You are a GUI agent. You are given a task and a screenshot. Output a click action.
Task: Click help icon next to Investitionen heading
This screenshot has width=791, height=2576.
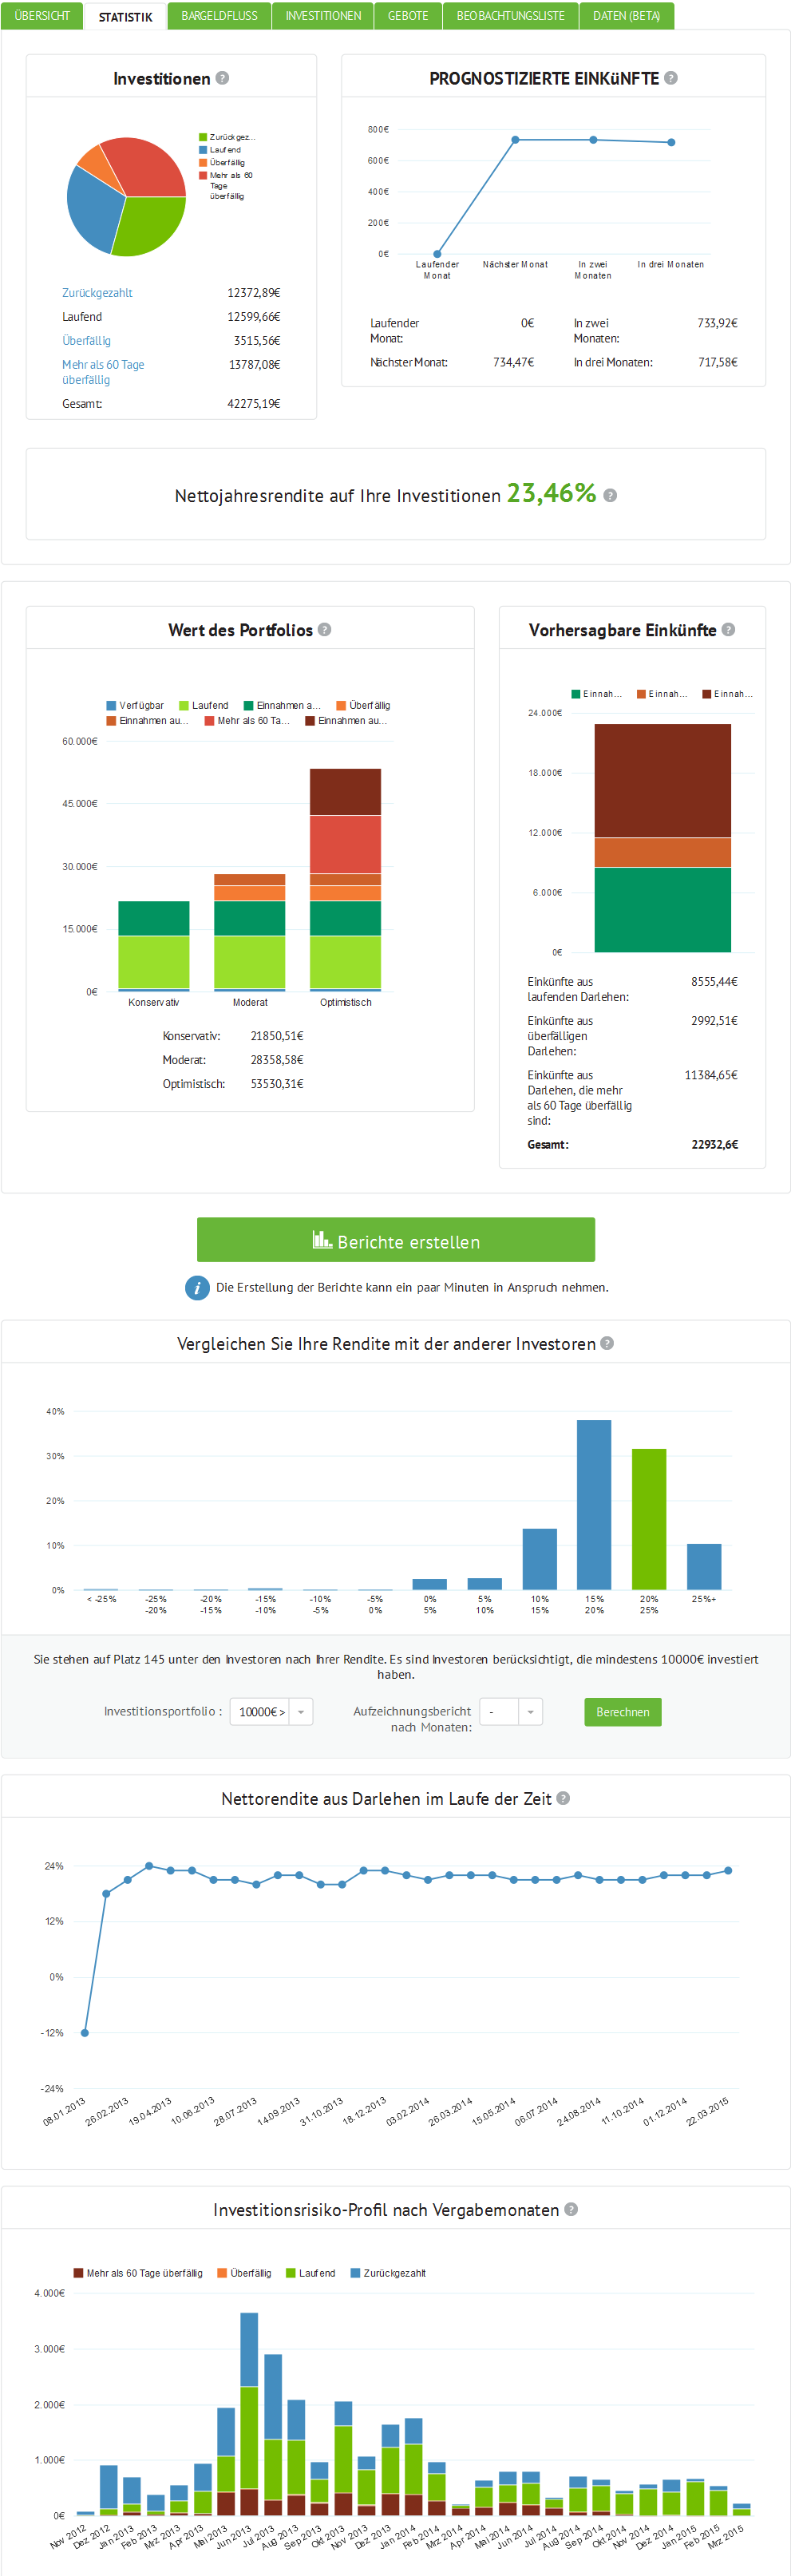tap(222, 78)
